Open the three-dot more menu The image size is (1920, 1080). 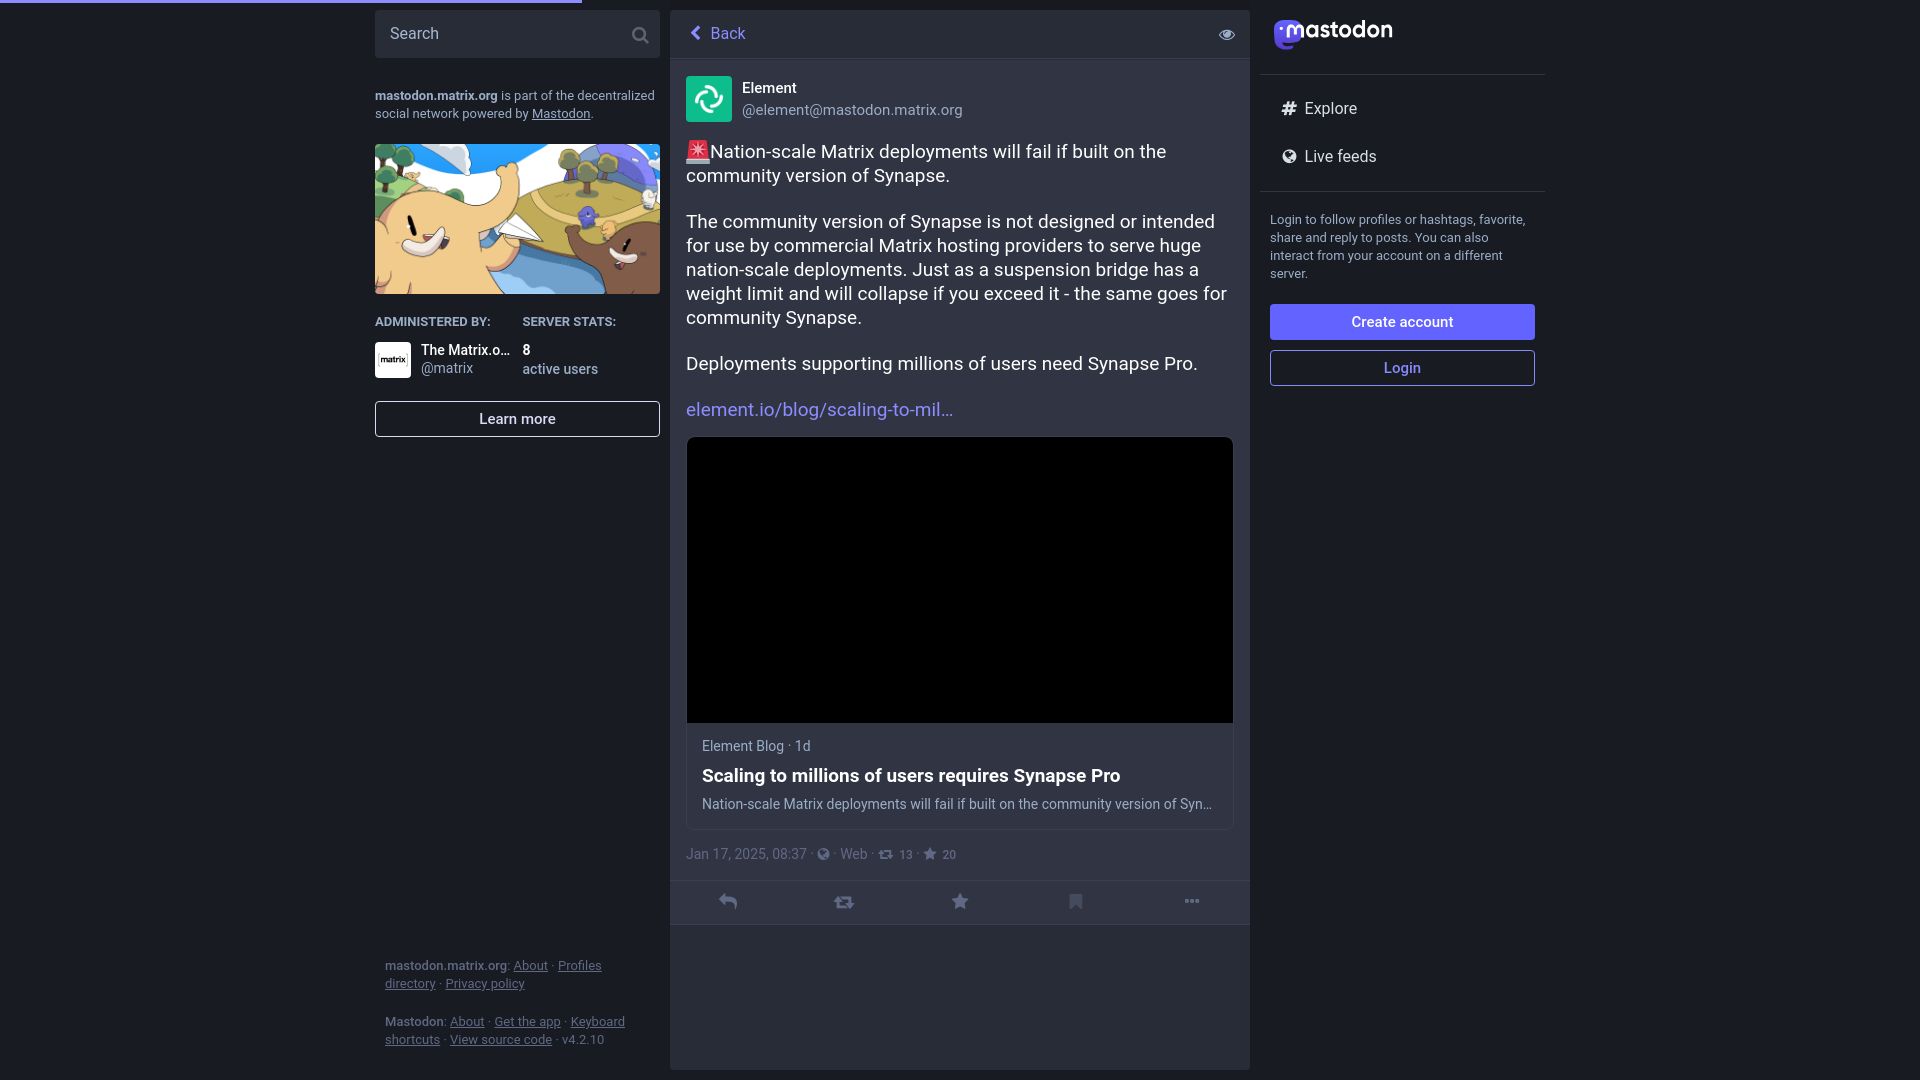pyautogui.click(x=1192, y=901)
